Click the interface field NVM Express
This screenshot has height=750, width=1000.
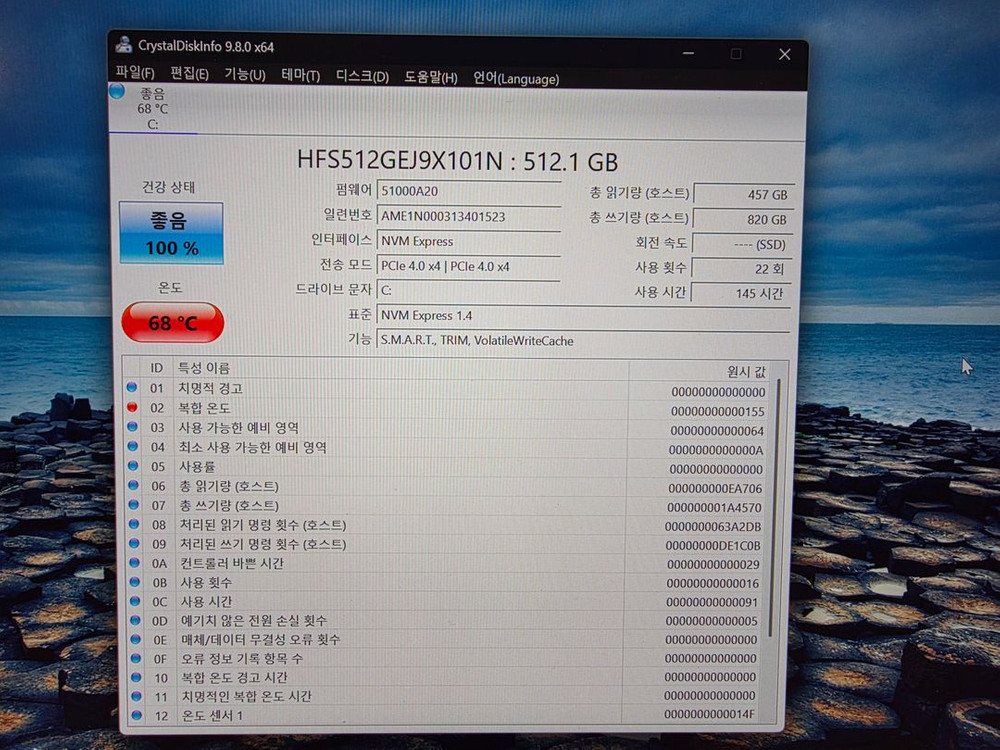[469, 241]
